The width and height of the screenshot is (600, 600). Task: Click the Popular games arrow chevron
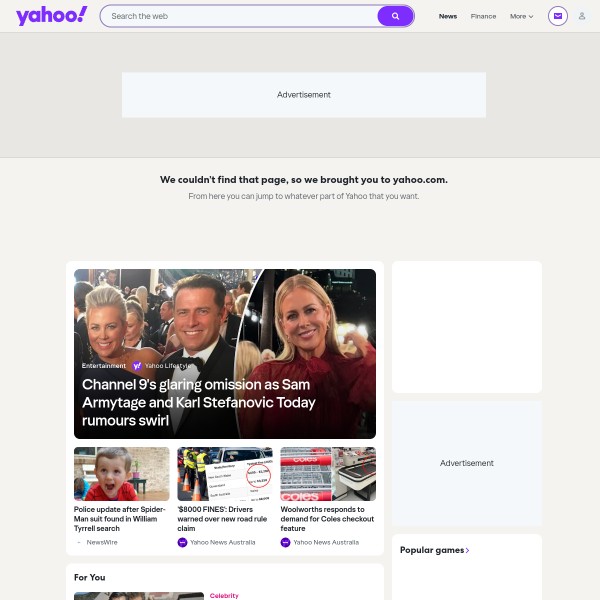[467, 550]
